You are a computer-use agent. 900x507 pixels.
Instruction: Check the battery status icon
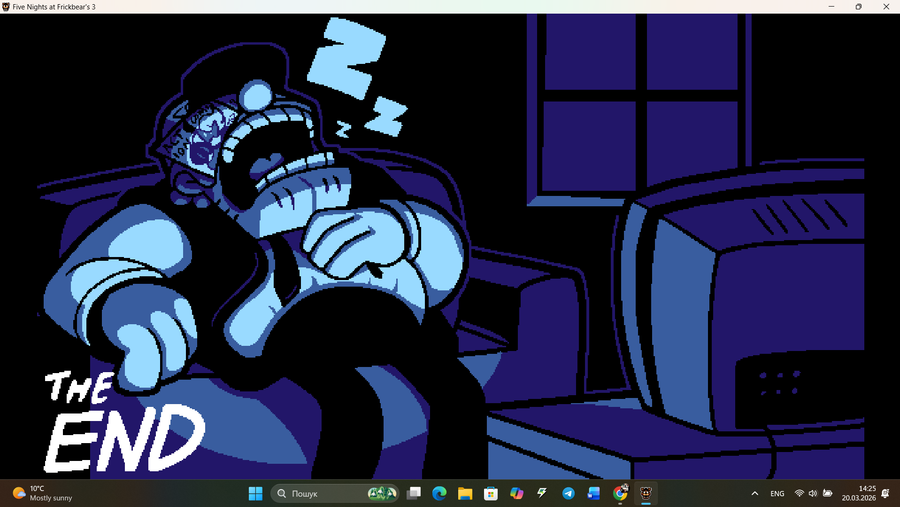tap(828, 493)
